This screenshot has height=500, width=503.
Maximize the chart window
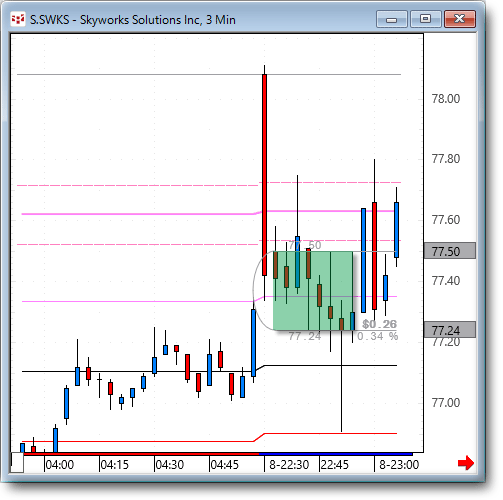[426, 19]
